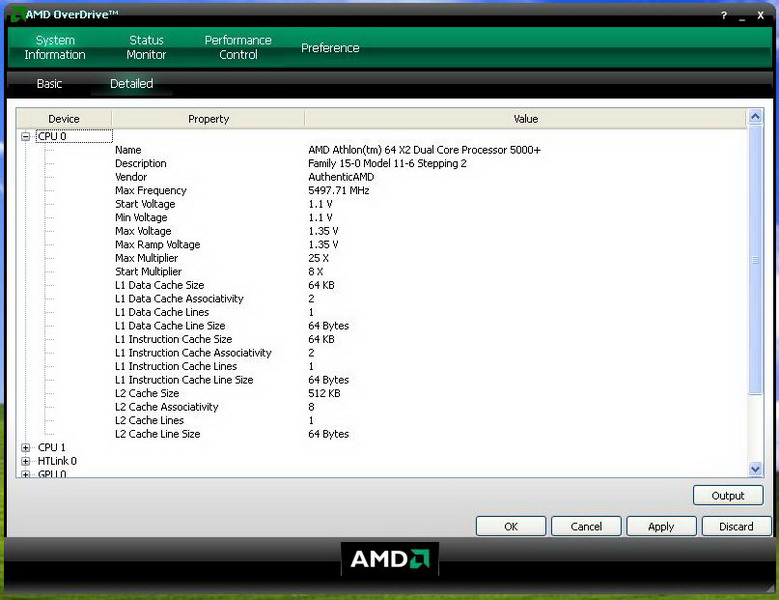Click the AMD OverDrive logo icon in title bar
This screenshot has height=600, width=779.
click(x=16, y=14)
